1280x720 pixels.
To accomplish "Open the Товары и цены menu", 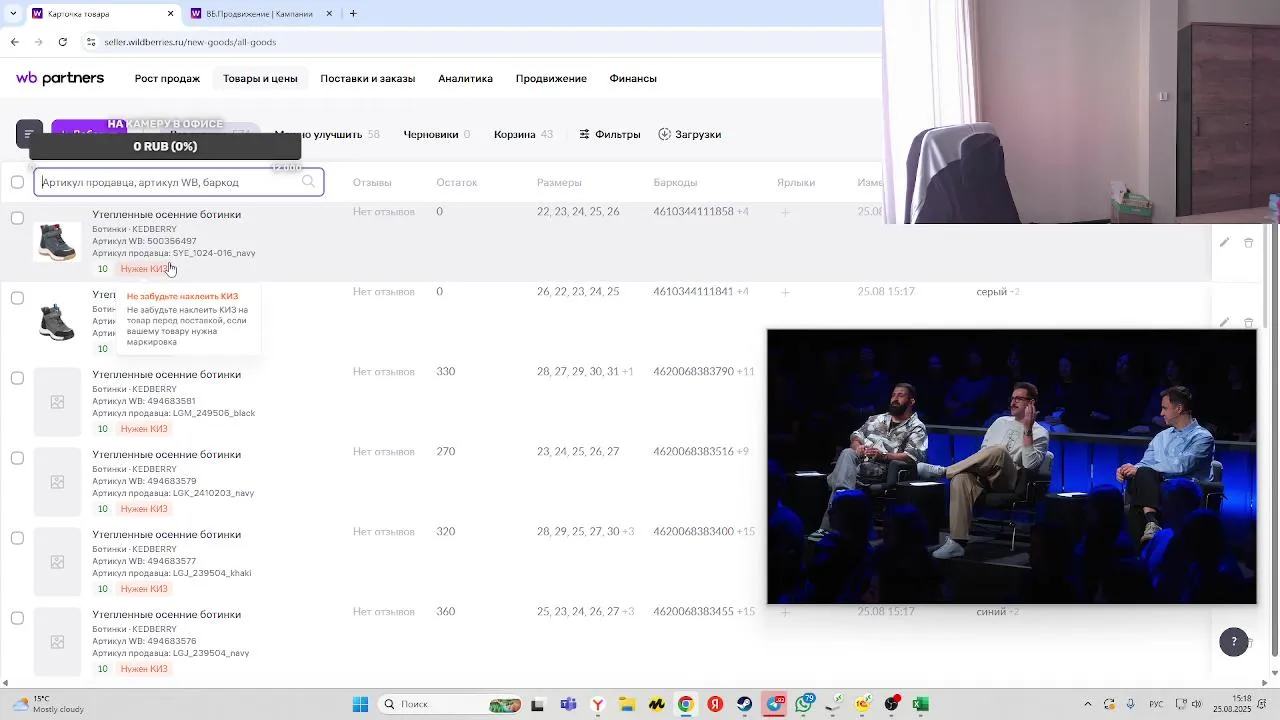I will point(260,78).
